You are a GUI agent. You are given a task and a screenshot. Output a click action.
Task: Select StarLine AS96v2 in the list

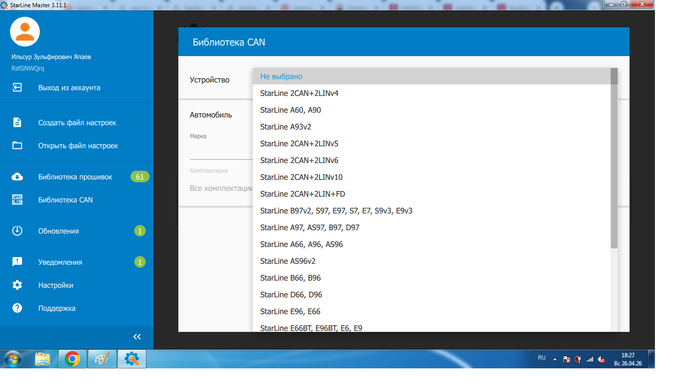(x=432, y=261)
